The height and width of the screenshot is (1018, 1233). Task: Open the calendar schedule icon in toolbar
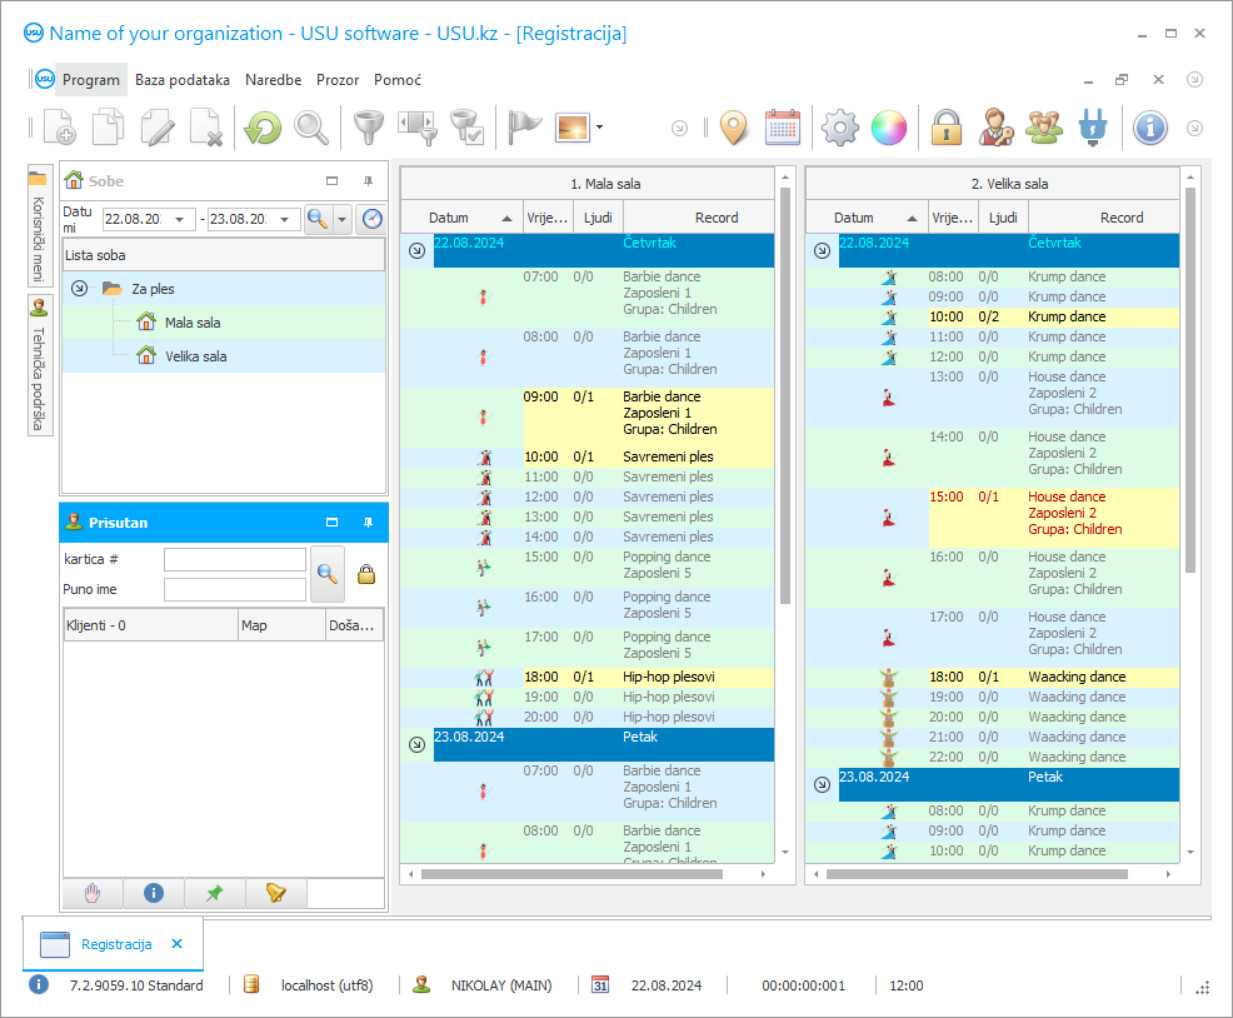[782, 128]
